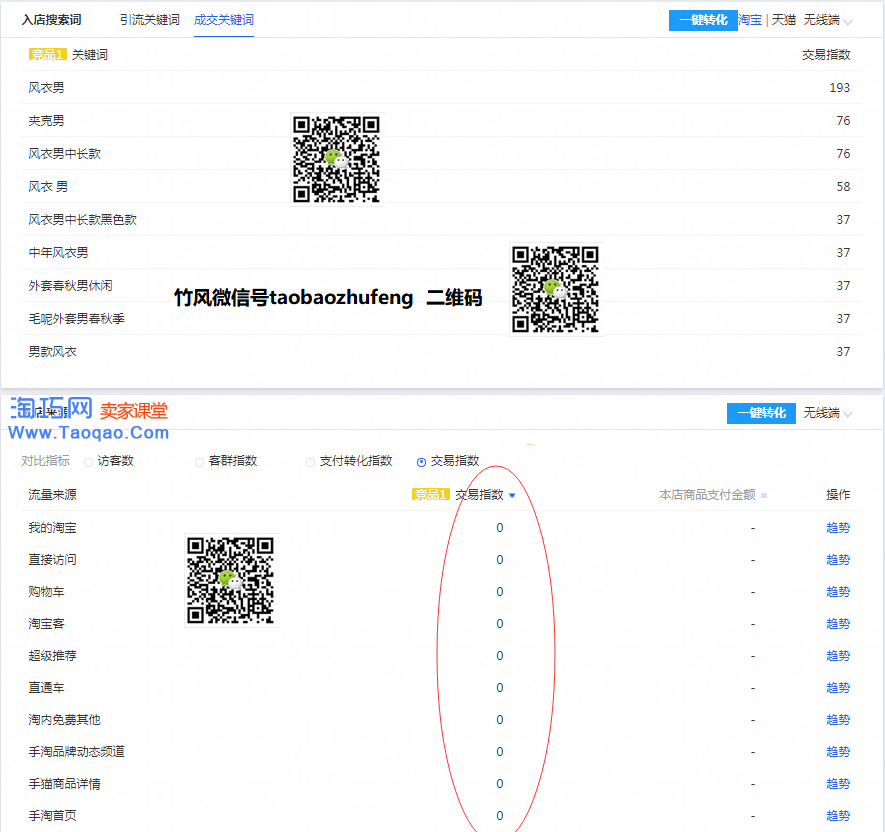Switch to the 引流关键词 tab
The width and height of the screenshot is (885, 832).
150,20
